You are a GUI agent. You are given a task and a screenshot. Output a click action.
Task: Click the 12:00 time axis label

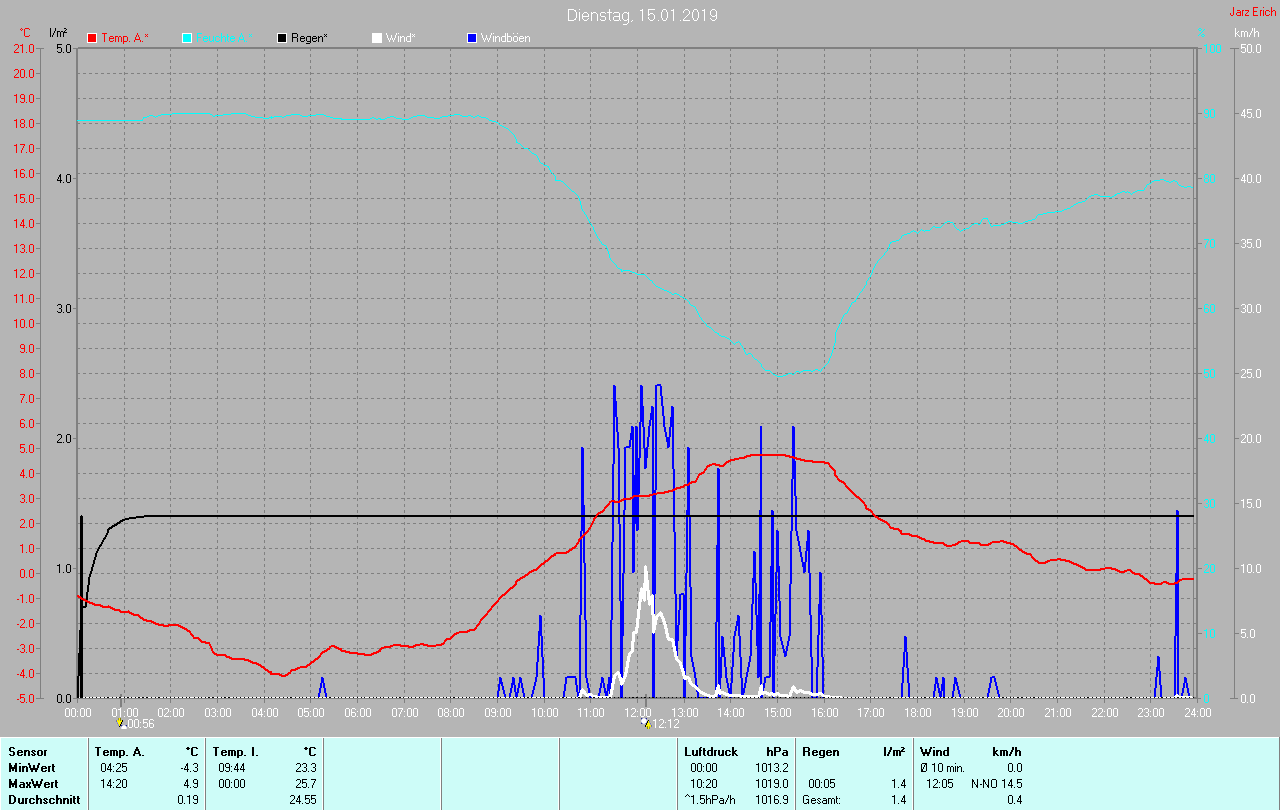(x=637, y=712)
